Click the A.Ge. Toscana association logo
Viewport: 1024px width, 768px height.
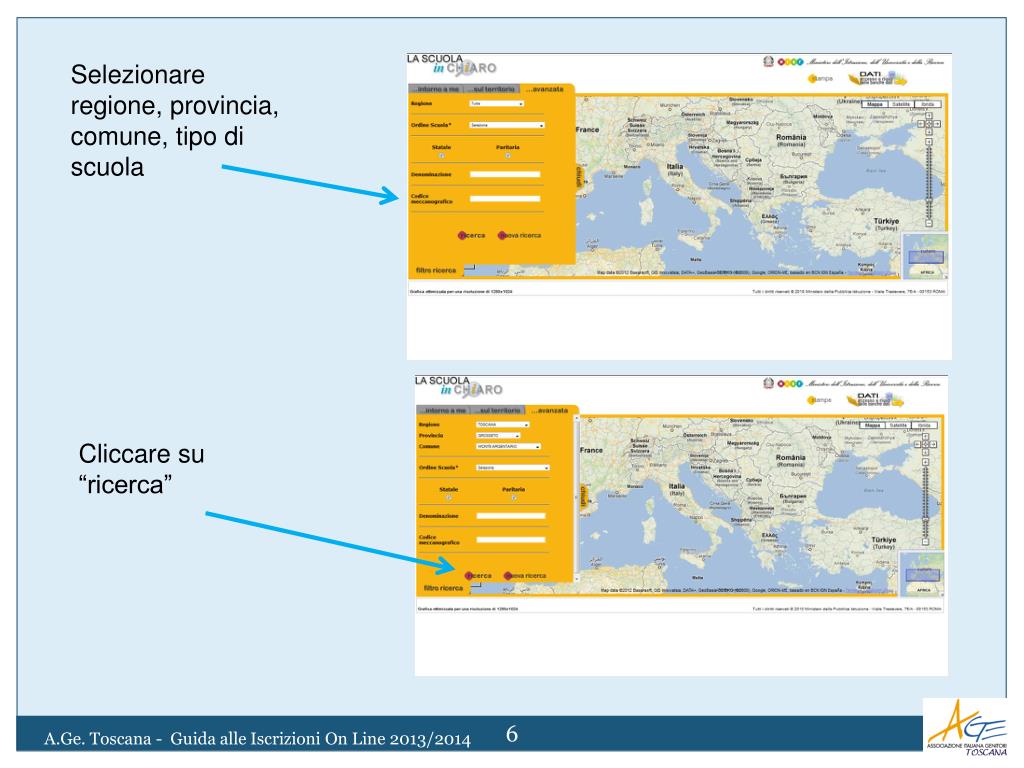pyautogui.click(x=967, y=728)
